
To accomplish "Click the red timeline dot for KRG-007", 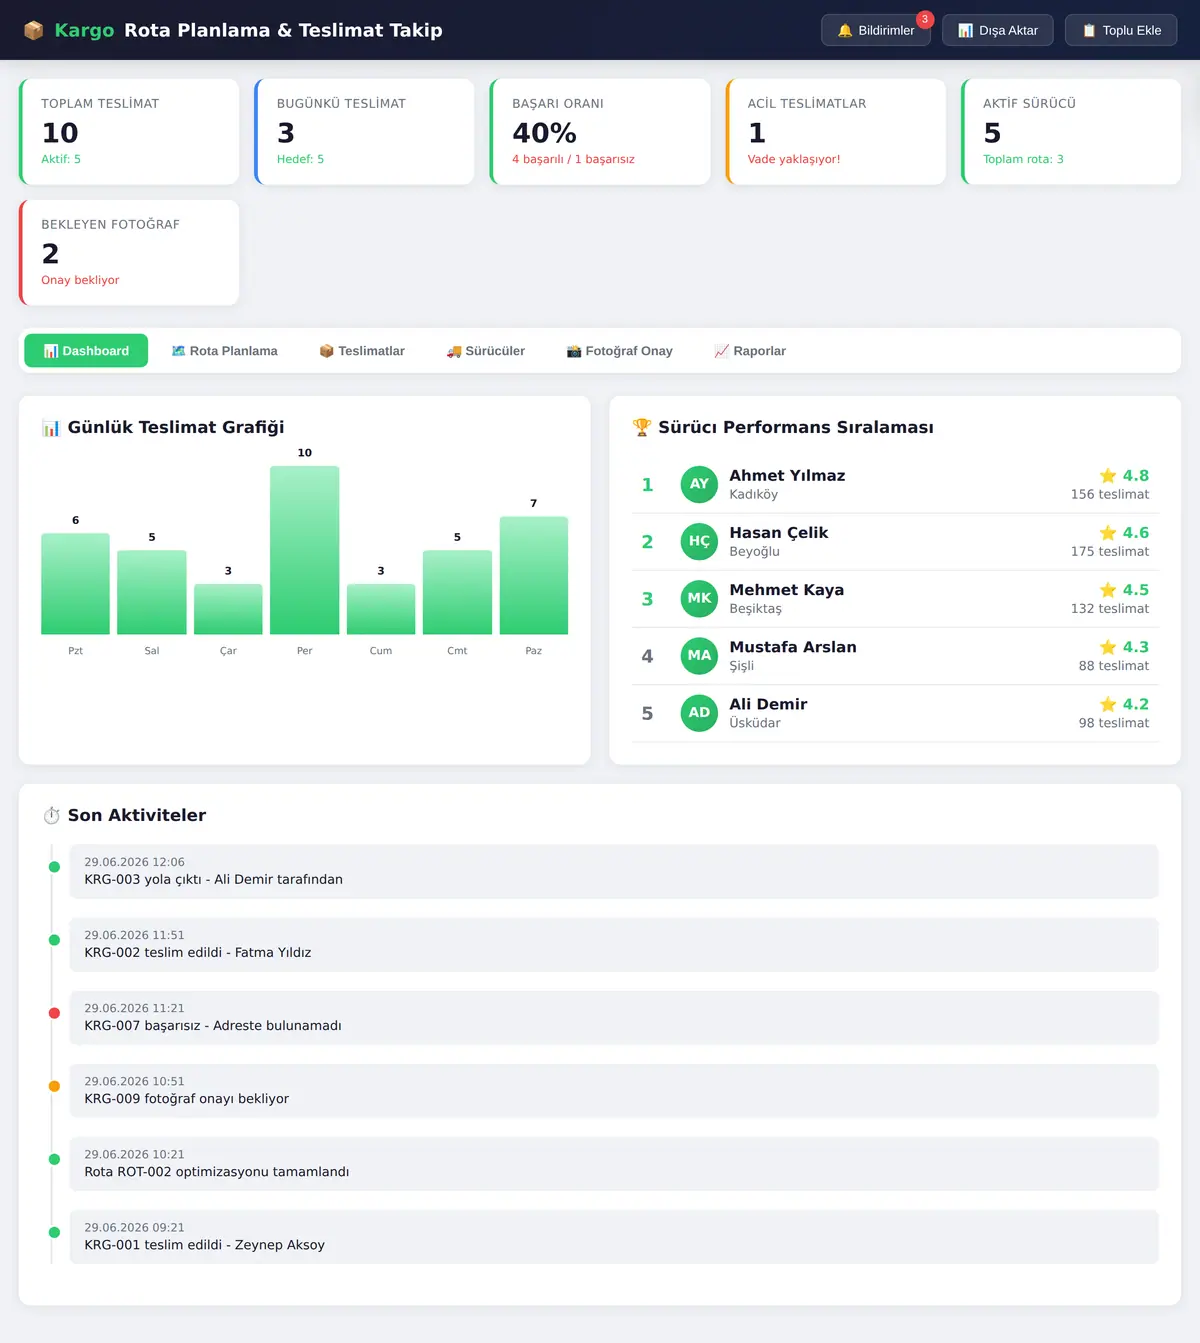I will point(54,1013).
